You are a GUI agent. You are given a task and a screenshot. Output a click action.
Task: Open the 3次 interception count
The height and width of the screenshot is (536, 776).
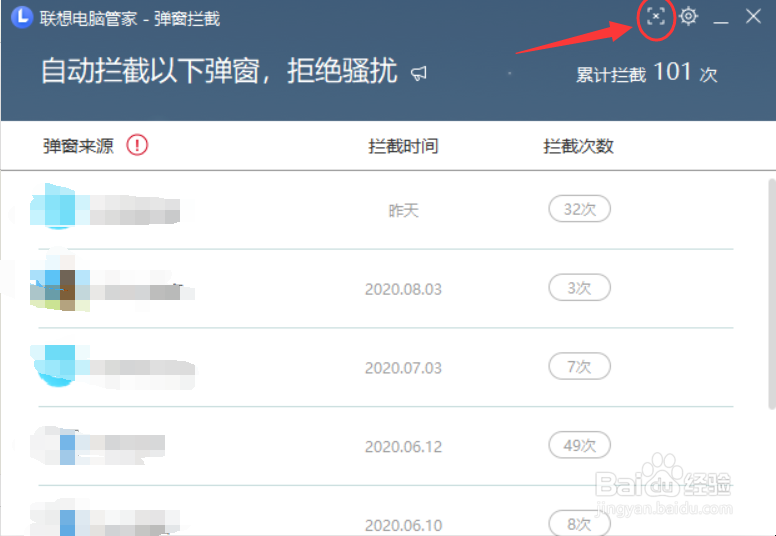(x=580, y=287)
